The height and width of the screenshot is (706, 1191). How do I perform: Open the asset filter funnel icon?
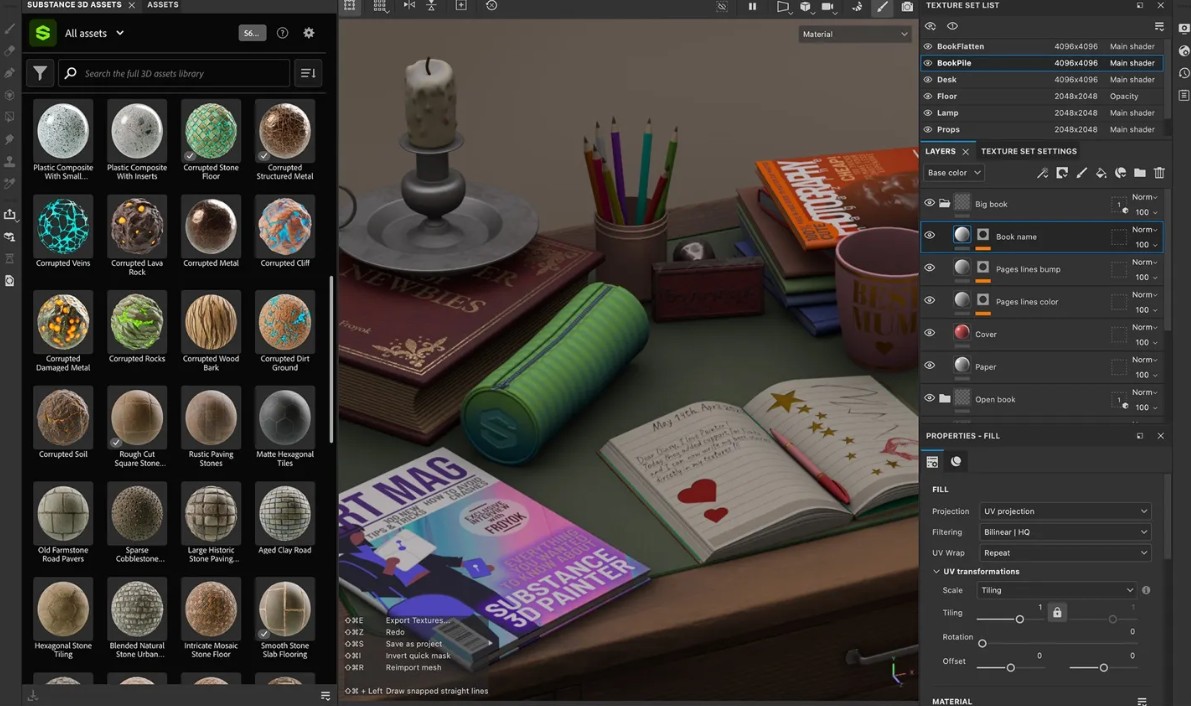coord(40,74)
